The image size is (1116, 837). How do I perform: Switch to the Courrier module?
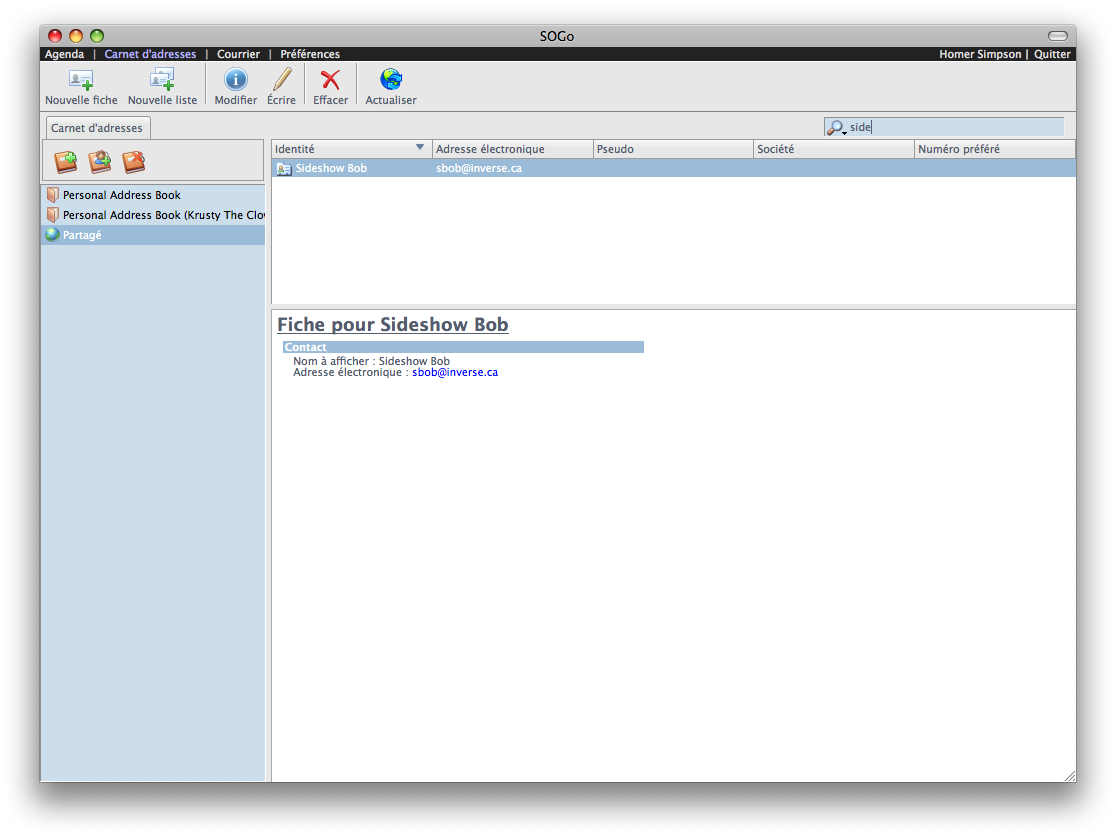pyautogui.click(x=238, y=54)
